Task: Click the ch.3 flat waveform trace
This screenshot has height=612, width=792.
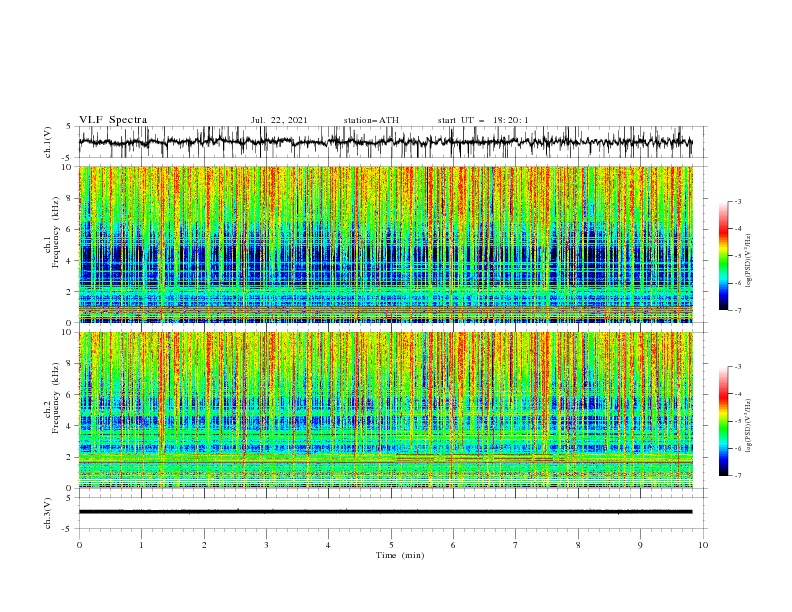Action: (385, 512)
